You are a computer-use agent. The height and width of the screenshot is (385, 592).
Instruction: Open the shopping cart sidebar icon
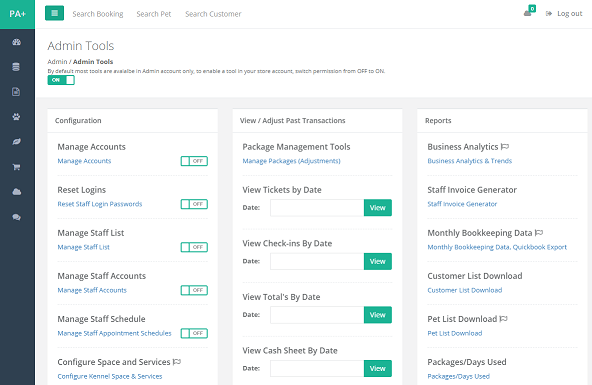pos(16,167)
